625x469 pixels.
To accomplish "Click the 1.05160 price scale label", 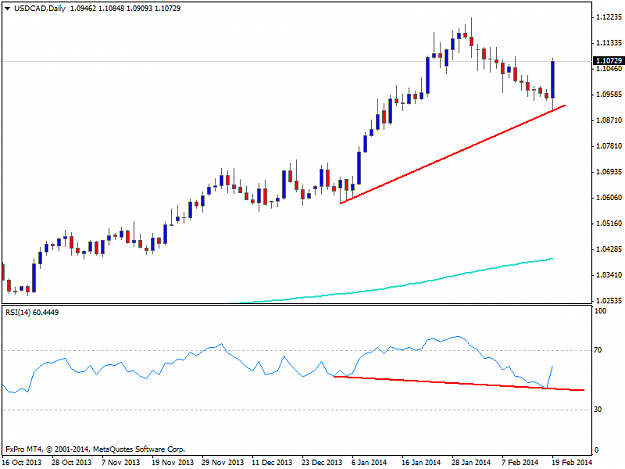I will (609, 224).
